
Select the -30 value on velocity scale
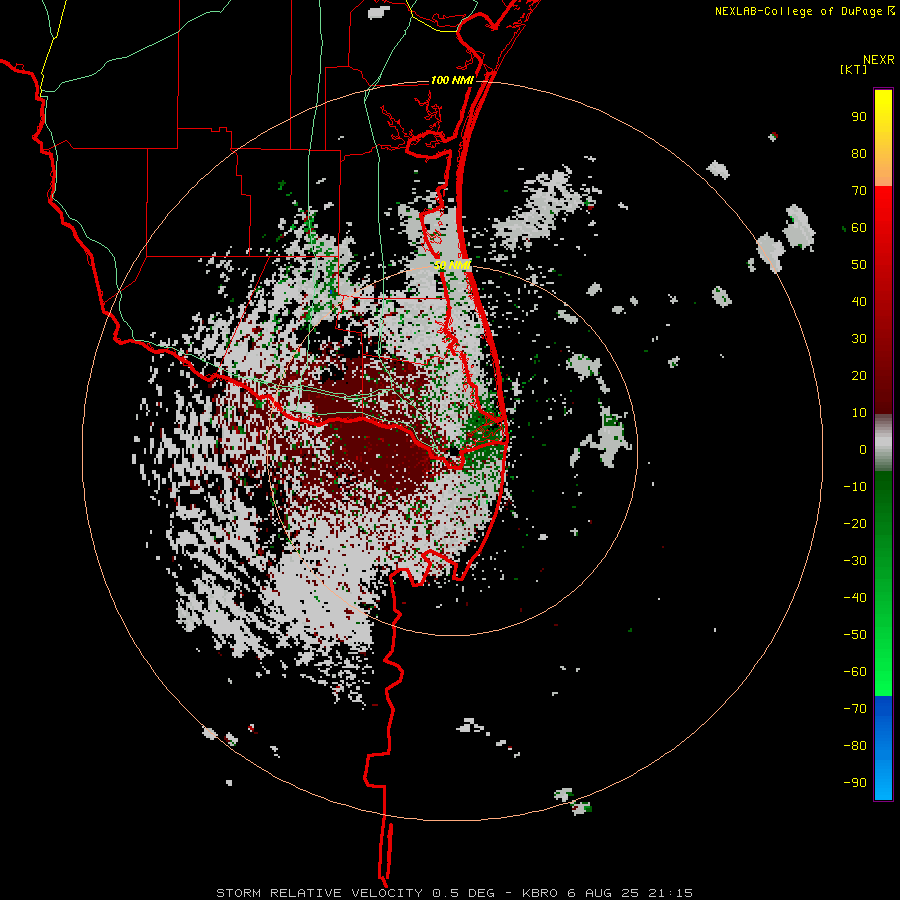[855, 561]
